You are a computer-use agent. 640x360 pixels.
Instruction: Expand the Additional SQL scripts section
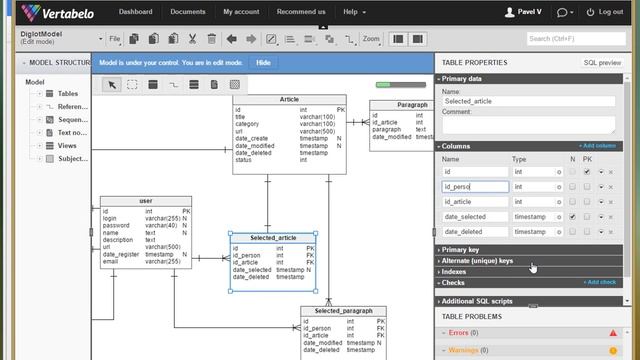[529, 301]
